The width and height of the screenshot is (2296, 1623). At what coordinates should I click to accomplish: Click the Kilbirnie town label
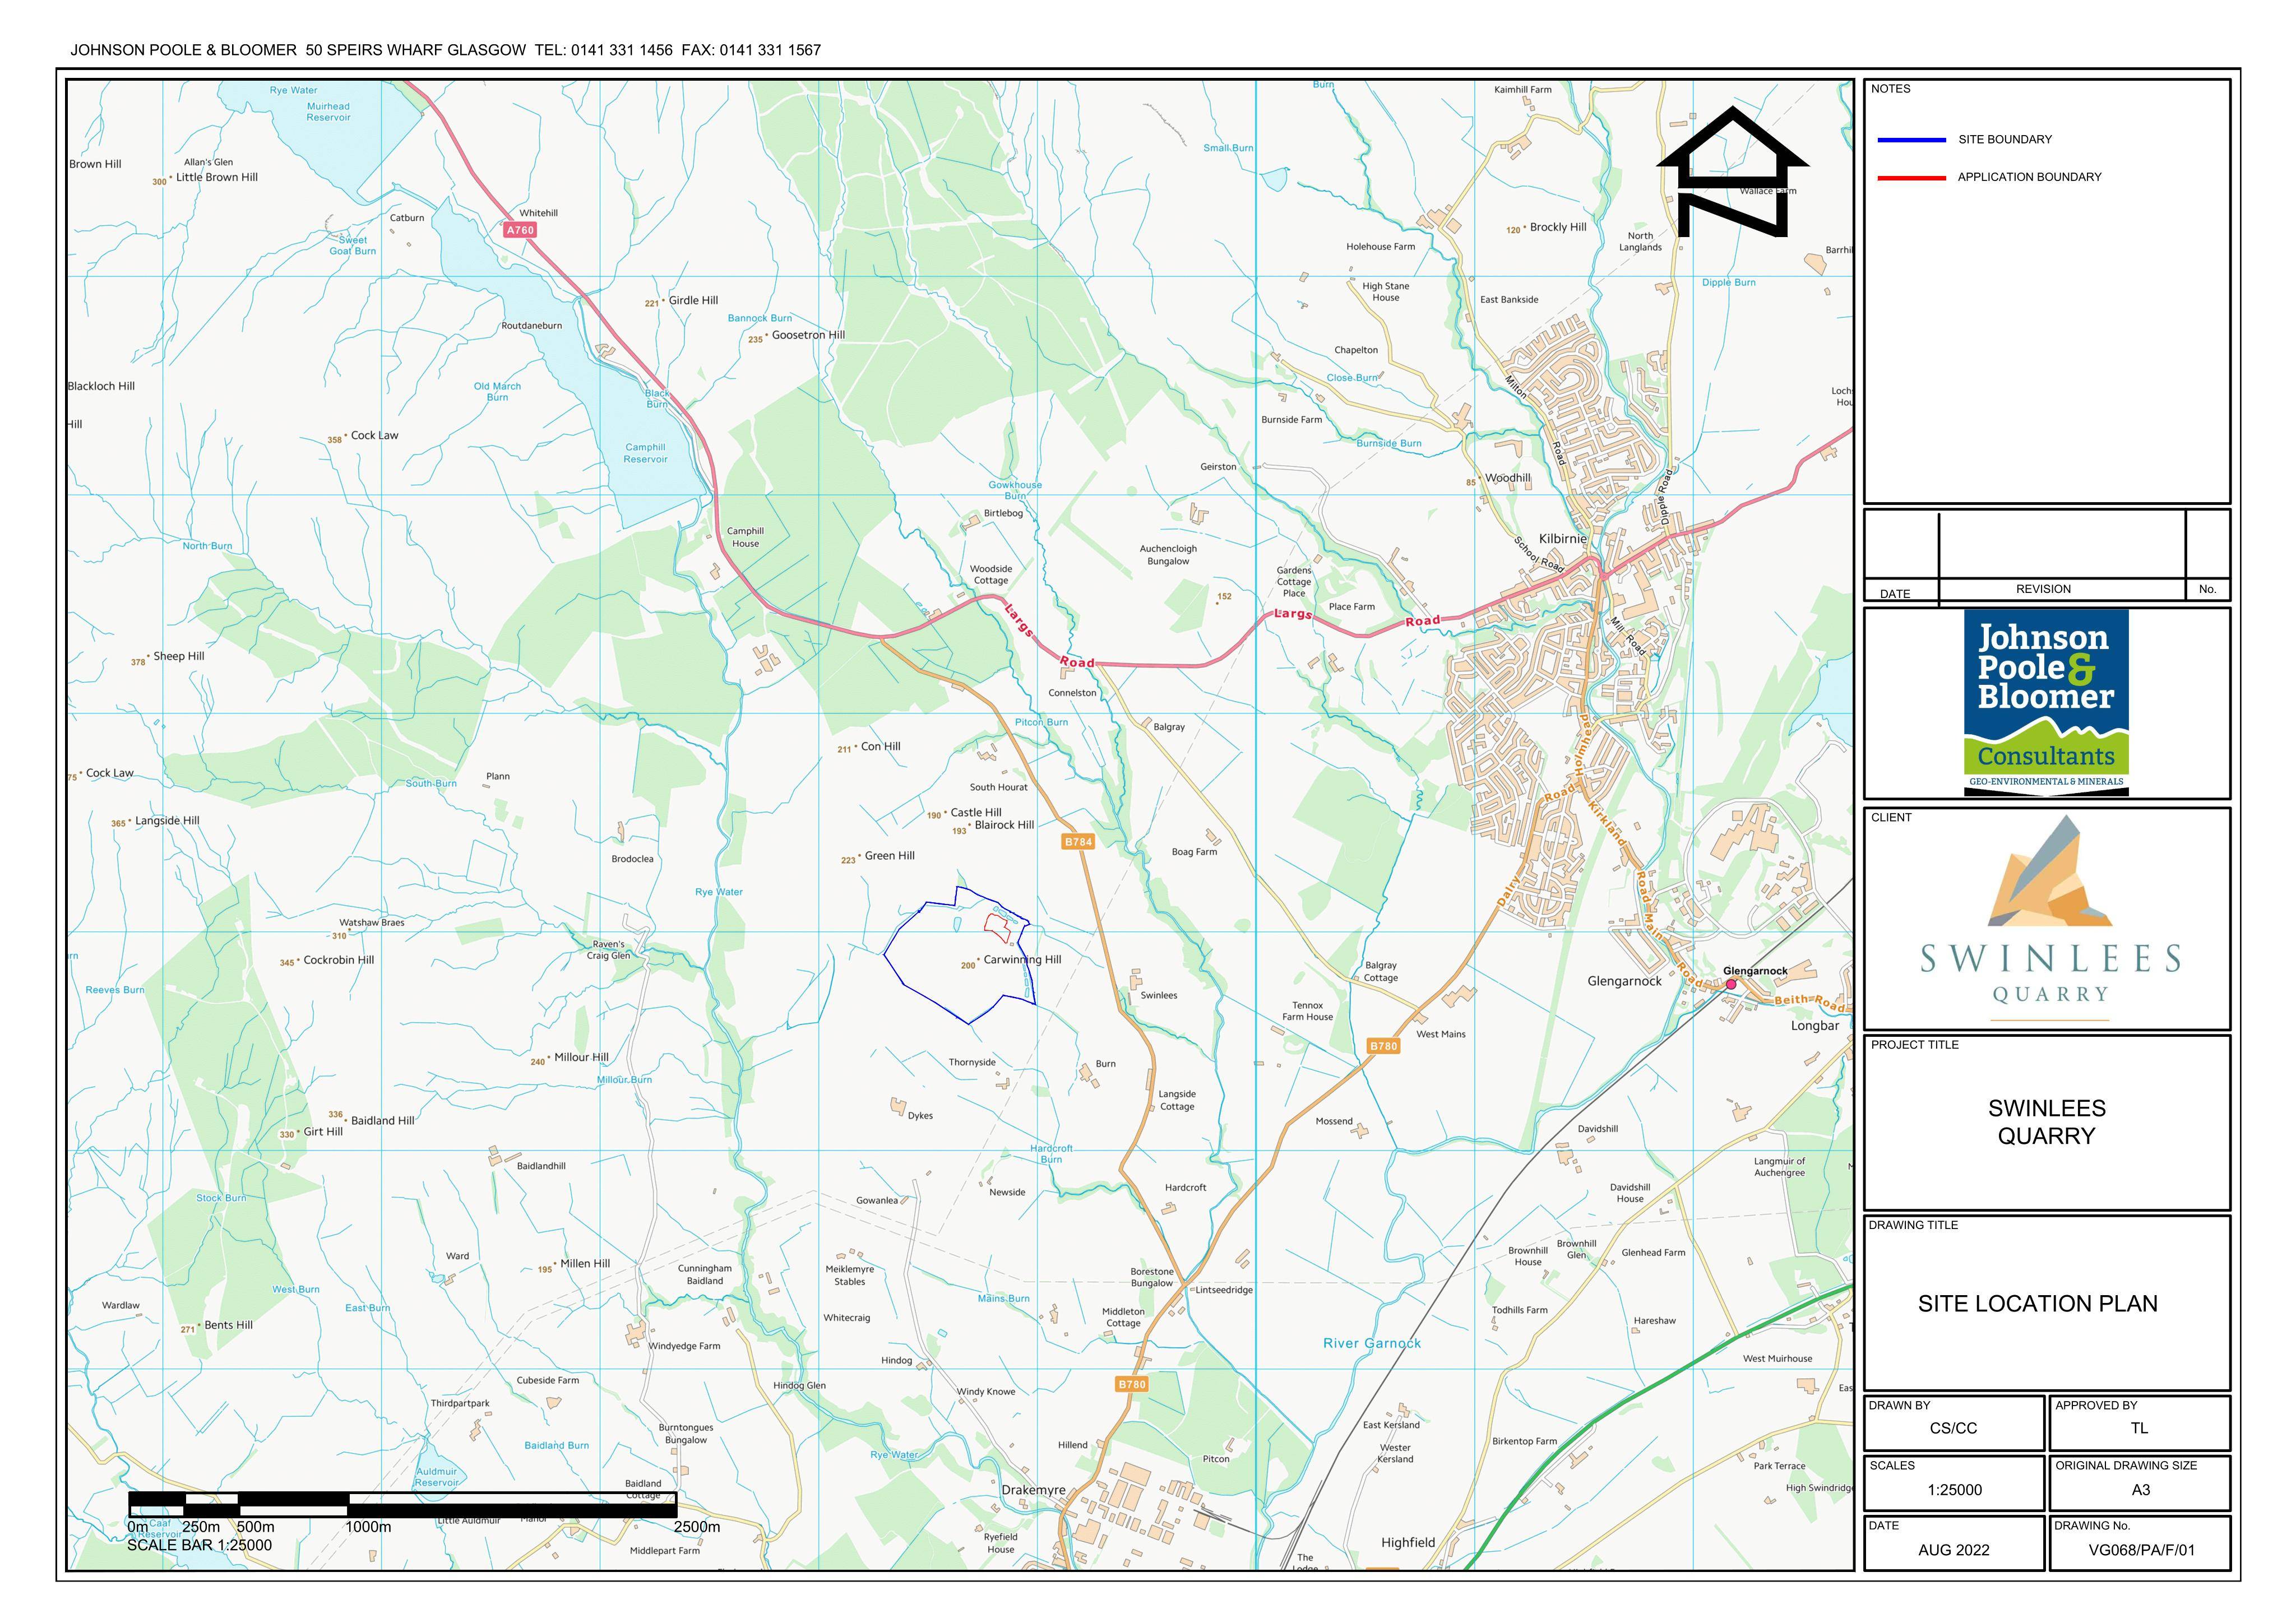pyautogui.click(x=1562, y=538)
